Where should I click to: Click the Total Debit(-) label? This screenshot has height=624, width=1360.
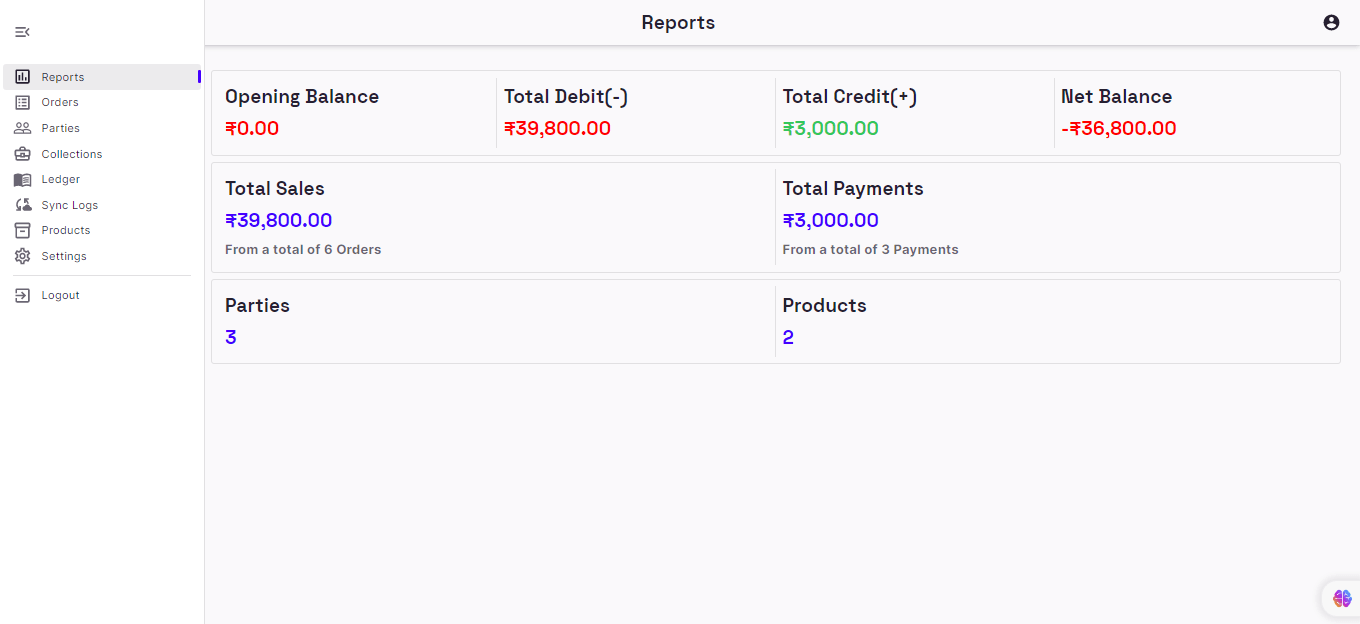coord(566,96)
